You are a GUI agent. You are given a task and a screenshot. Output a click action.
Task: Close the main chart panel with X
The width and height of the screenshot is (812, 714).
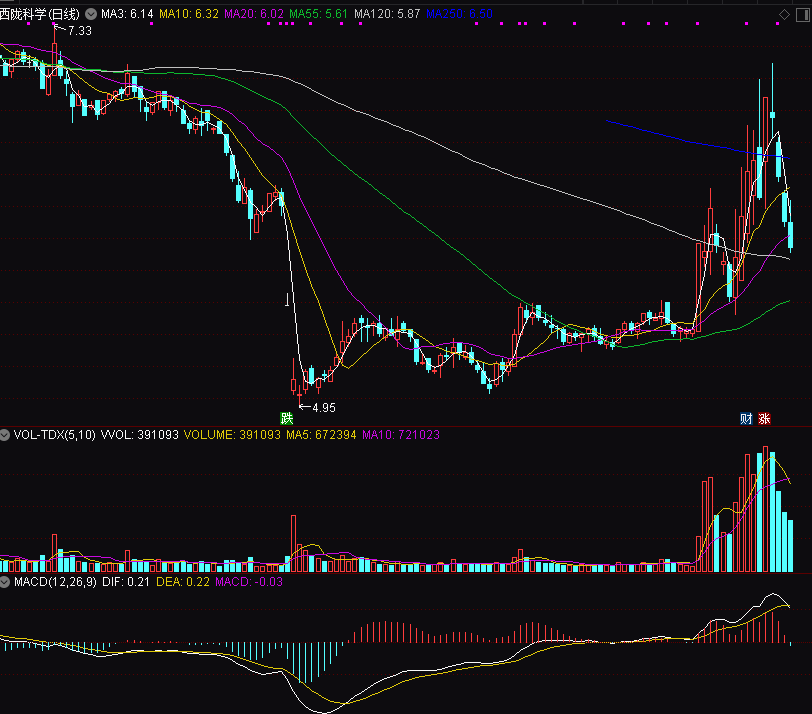[802, 13]
